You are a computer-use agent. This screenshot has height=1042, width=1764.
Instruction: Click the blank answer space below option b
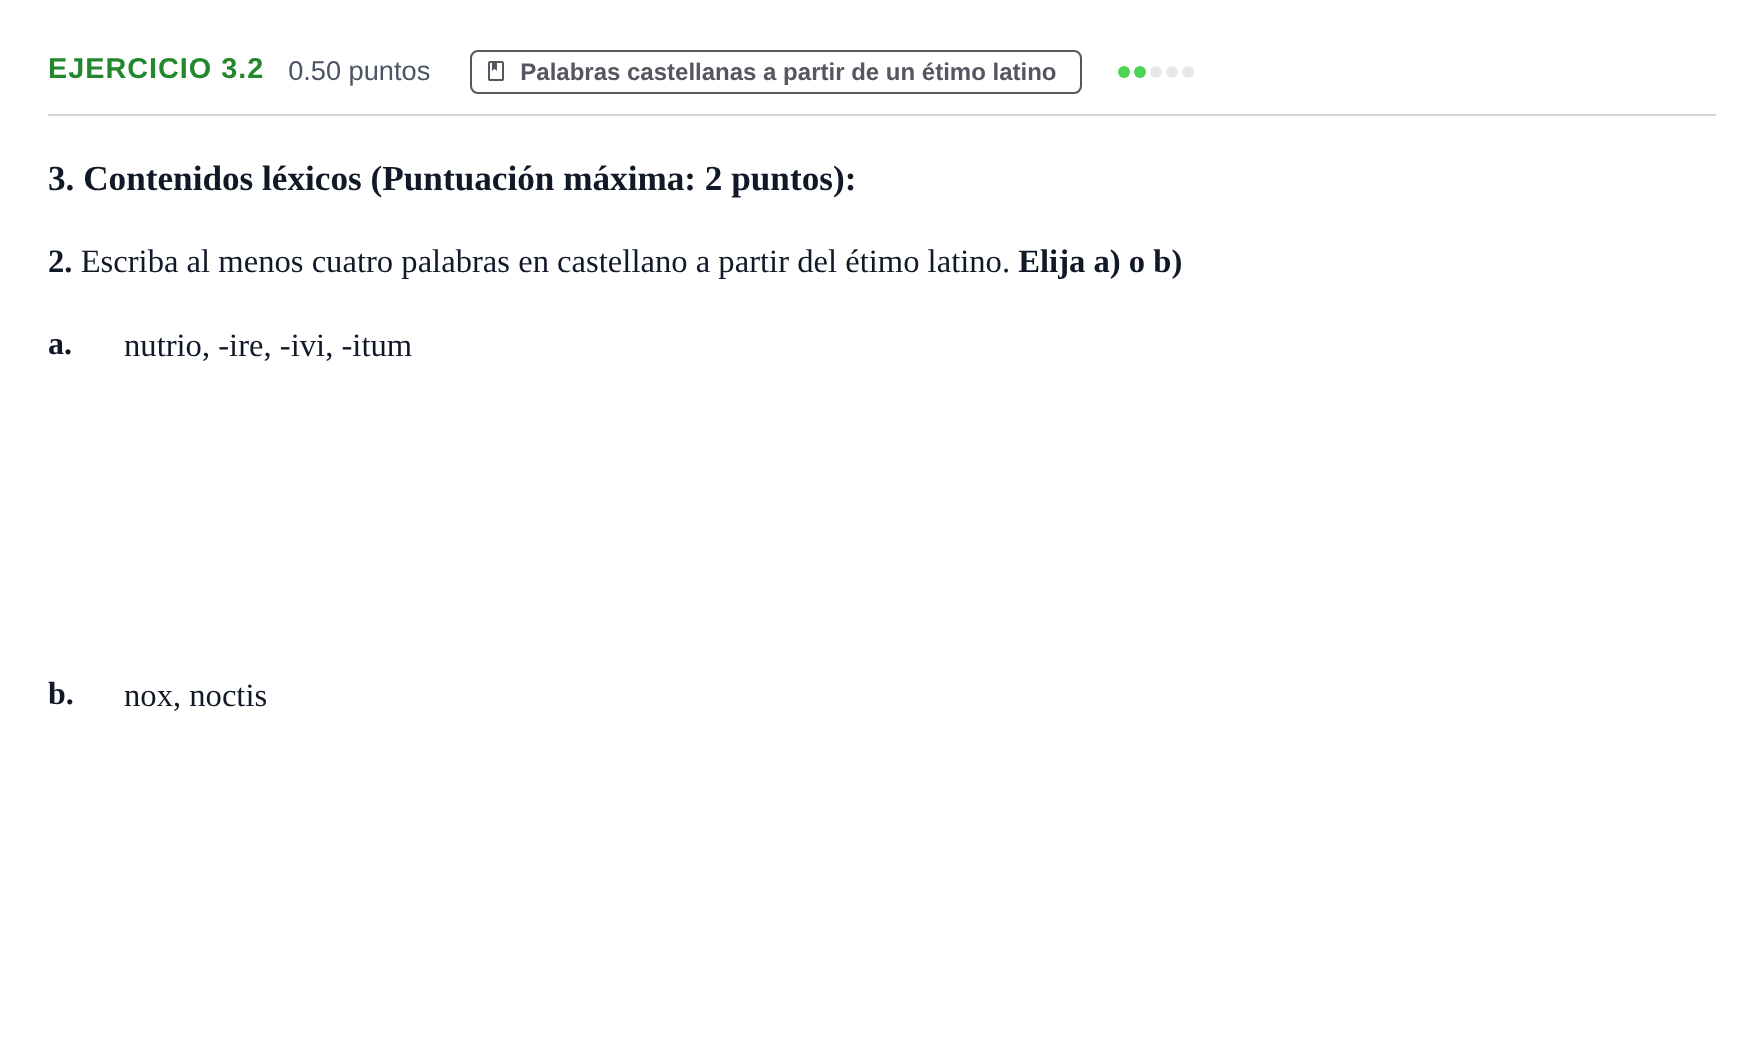pos(880,870)
